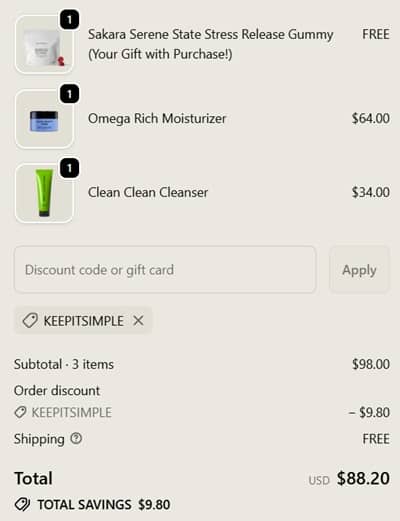Viewport: 400px width, 521px height.
Task: Click the $64.00 moisturizer price
Action: click(371, 119)
